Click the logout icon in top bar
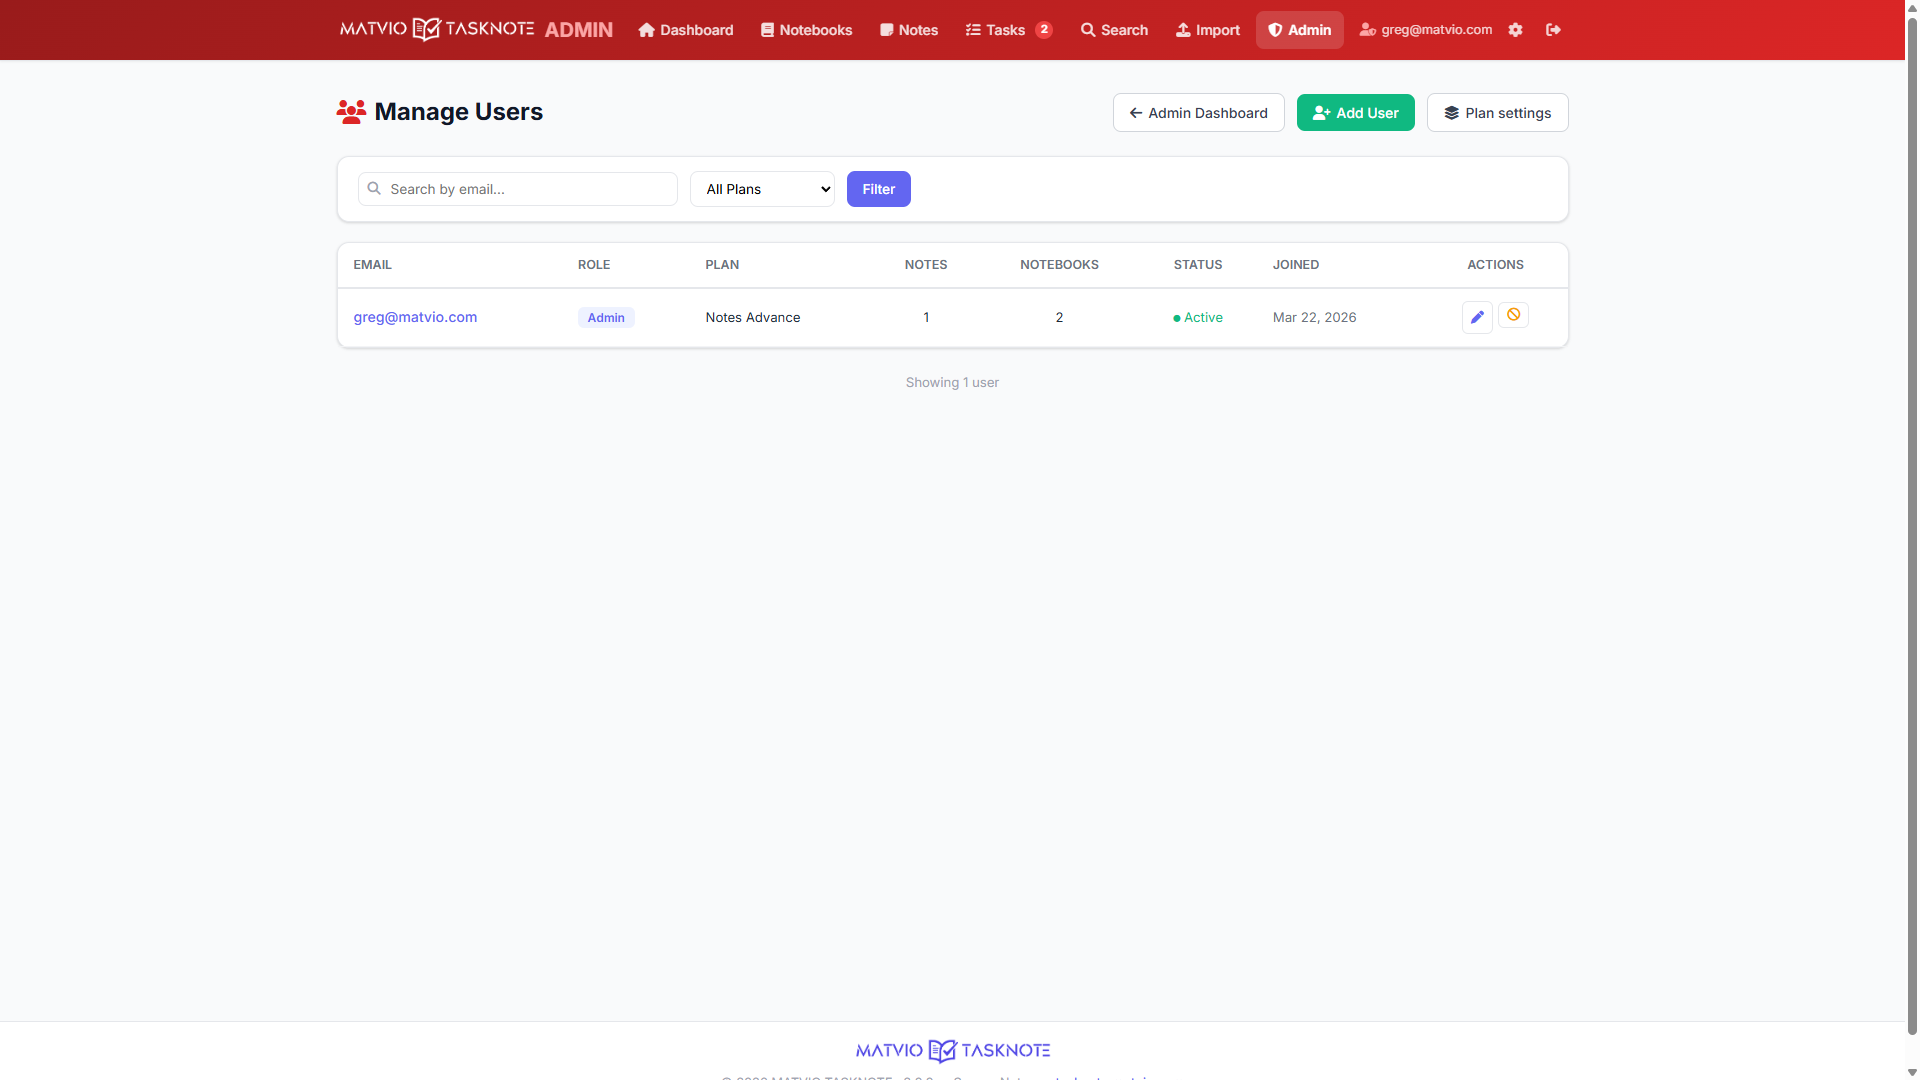The image size is (1920, 1080). [x=1553, y=30]
